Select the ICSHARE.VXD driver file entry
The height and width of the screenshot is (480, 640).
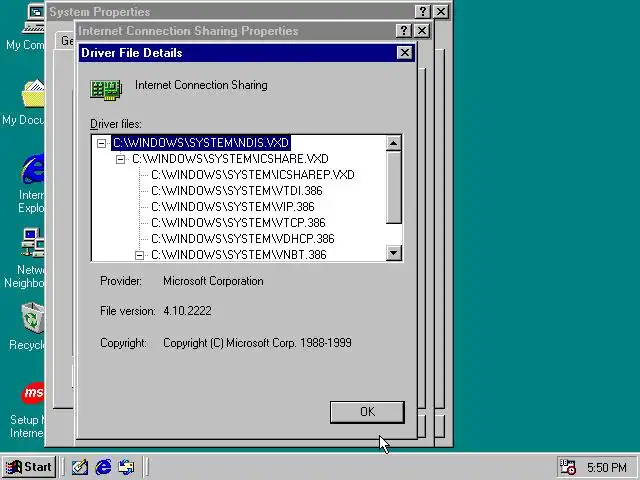tap(230, 159)
